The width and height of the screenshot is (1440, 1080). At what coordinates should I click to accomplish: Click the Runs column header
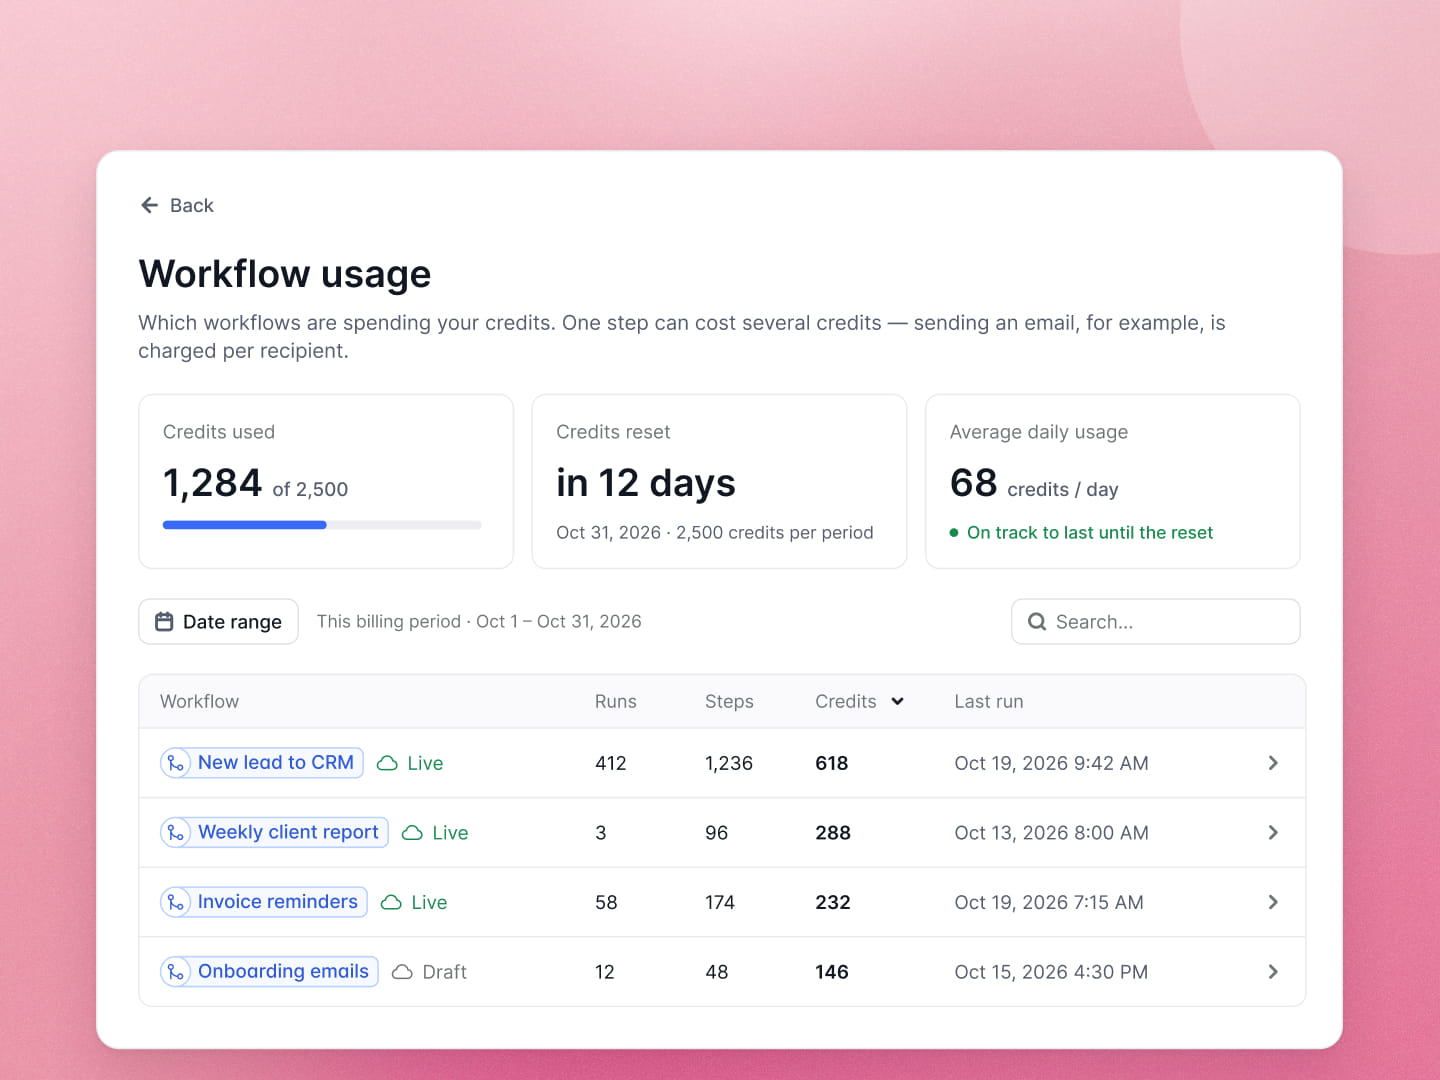(x=616, y=702)
